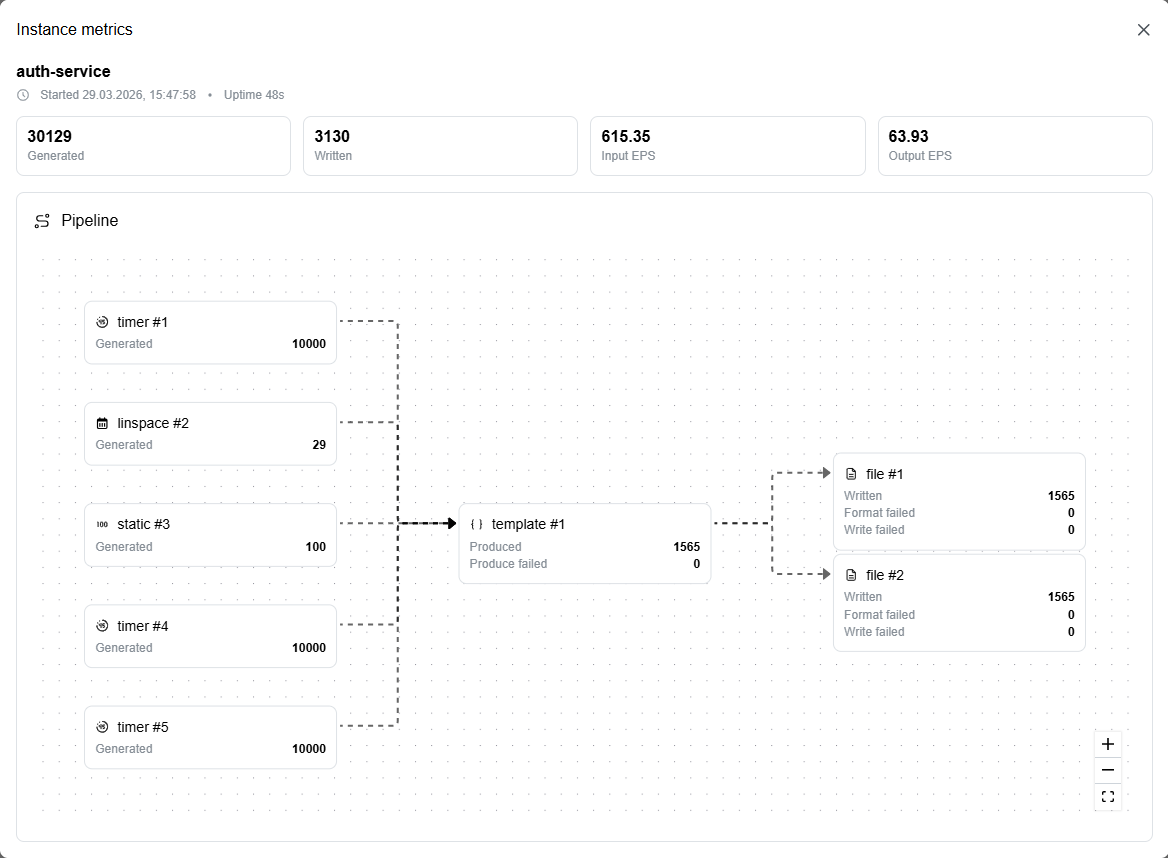Viewport: 1168px width, 858px height.
Task: Select the Written 3130 metric card
Action: pos(440,146)
